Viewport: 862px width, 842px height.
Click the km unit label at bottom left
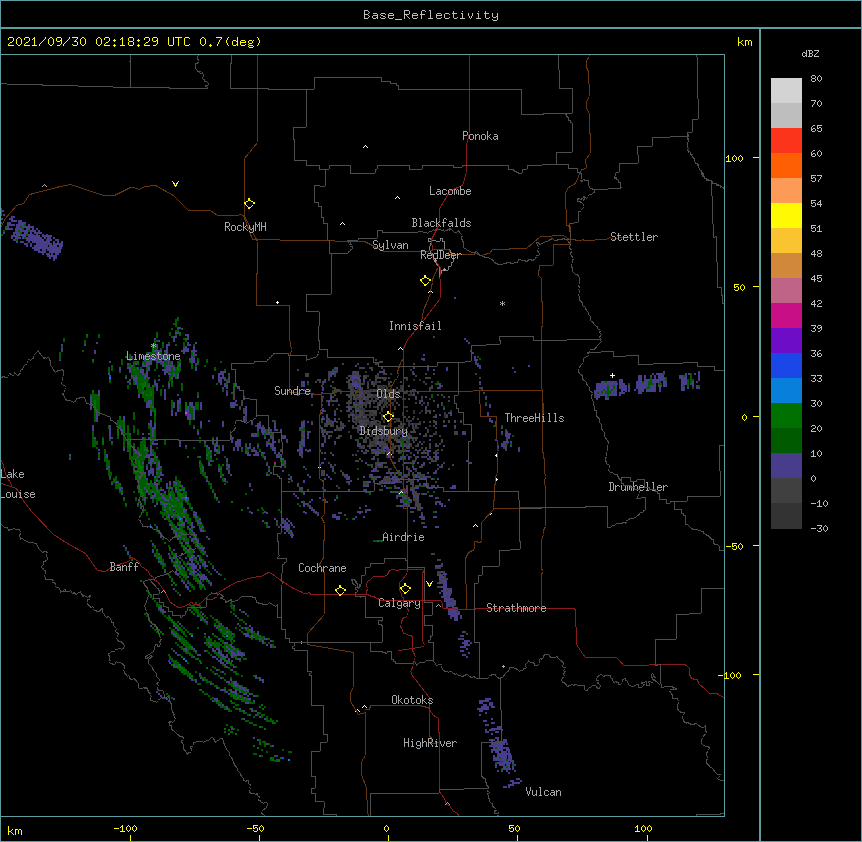coord(15,830)
